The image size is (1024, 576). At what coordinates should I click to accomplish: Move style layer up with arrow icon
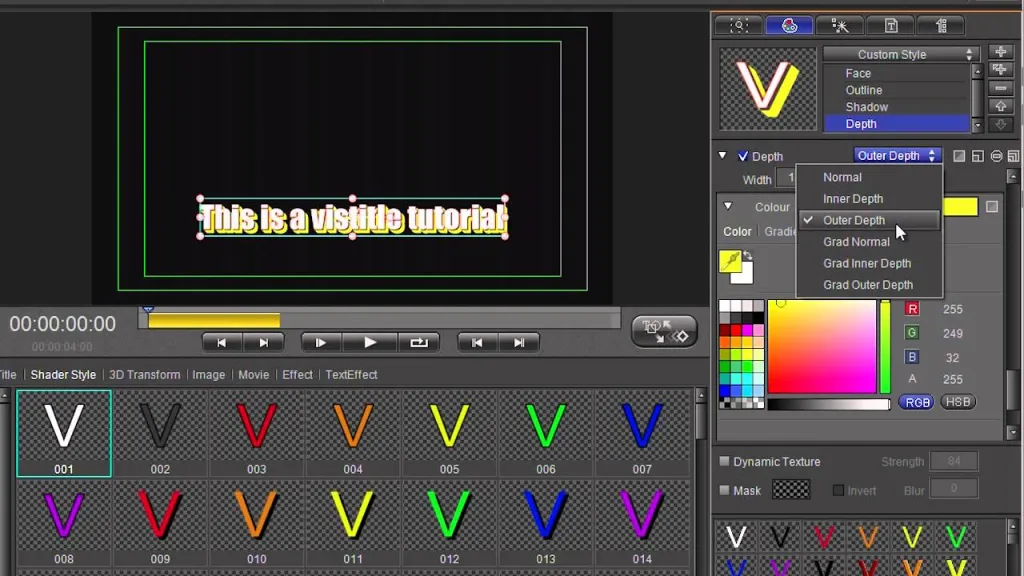[x=1000, y=106]
